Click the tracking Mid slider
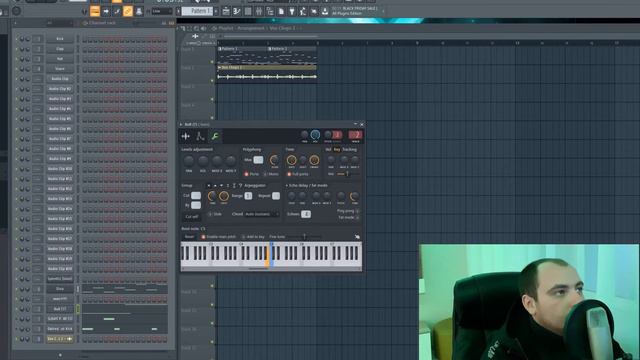This screenshot has width=640, height=360. (x=348, y=174)
